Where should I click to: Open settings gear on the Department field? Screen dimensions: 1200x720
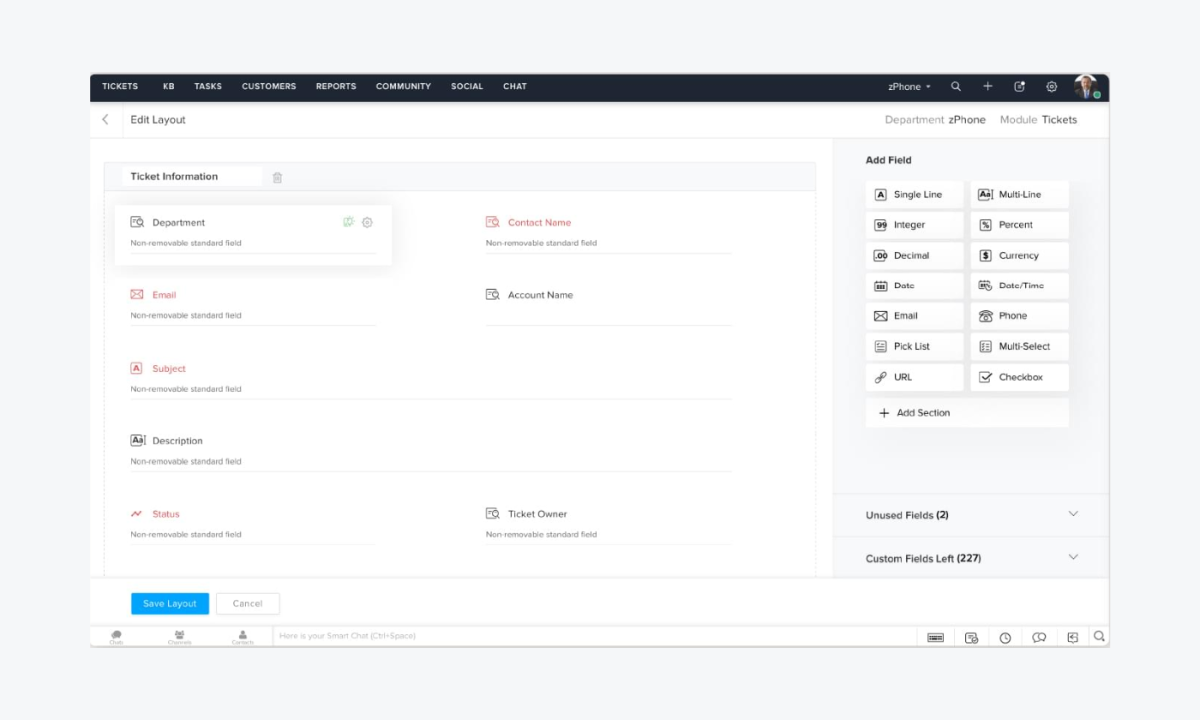tap(367, 222)
